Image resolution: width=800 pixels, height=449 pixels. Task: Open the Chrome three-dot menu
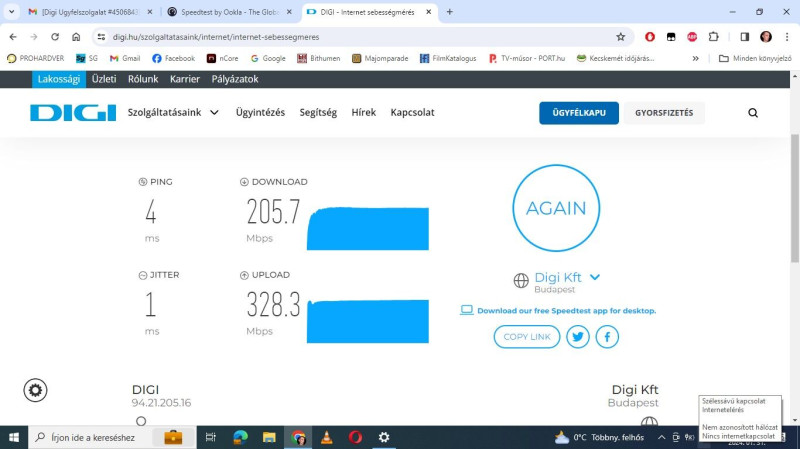(x=787, y=37)
